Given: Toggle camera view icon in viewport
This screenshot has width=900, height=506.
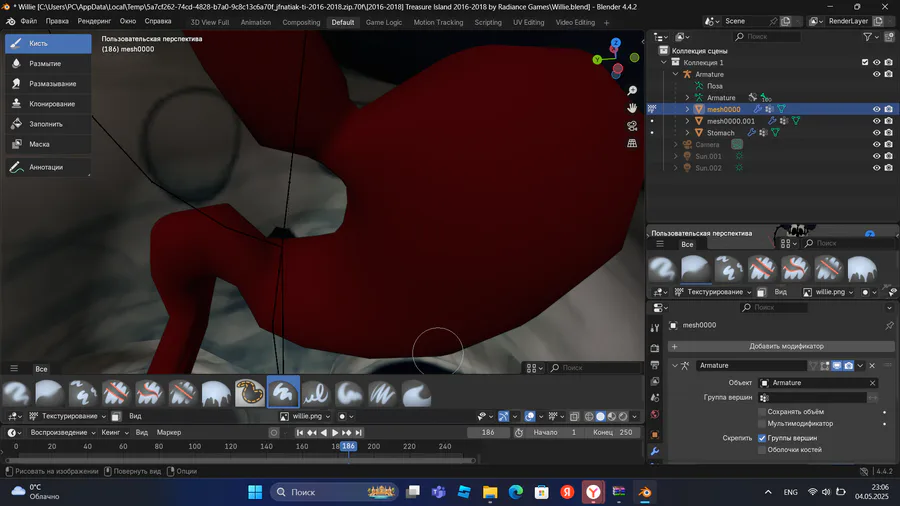Looking at the screenshot, I should pyautogui.click(x=632, y=126).
